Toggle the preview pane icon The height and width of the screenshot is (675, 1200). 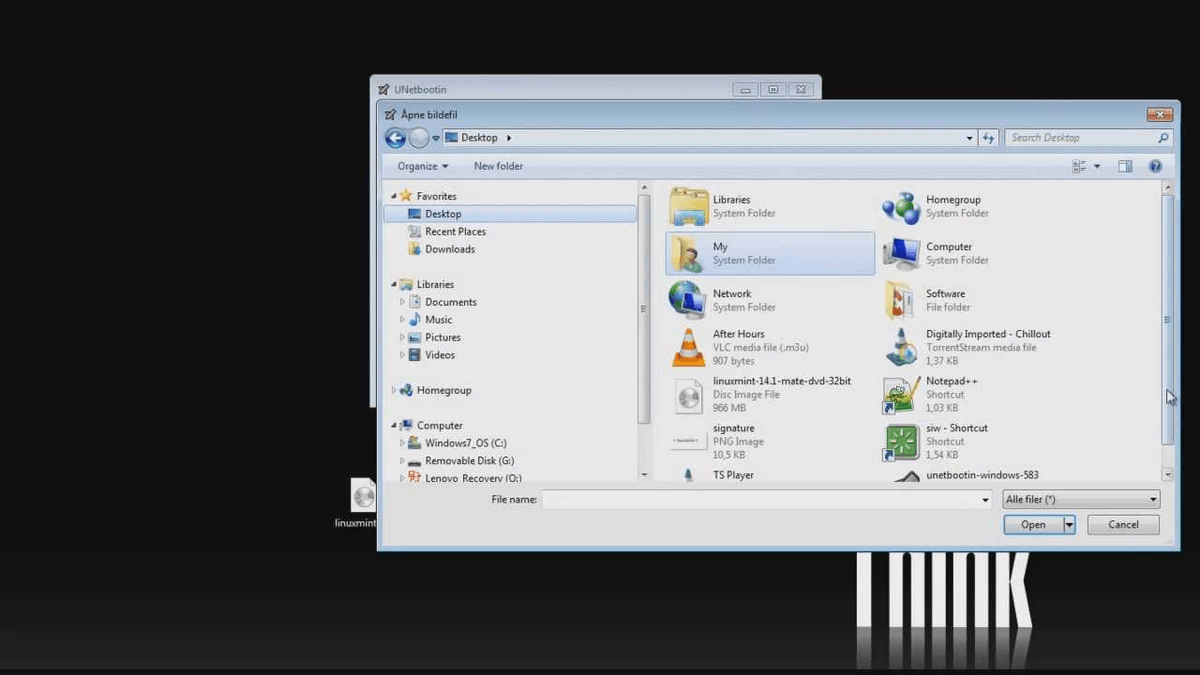tap(1125, 166)
